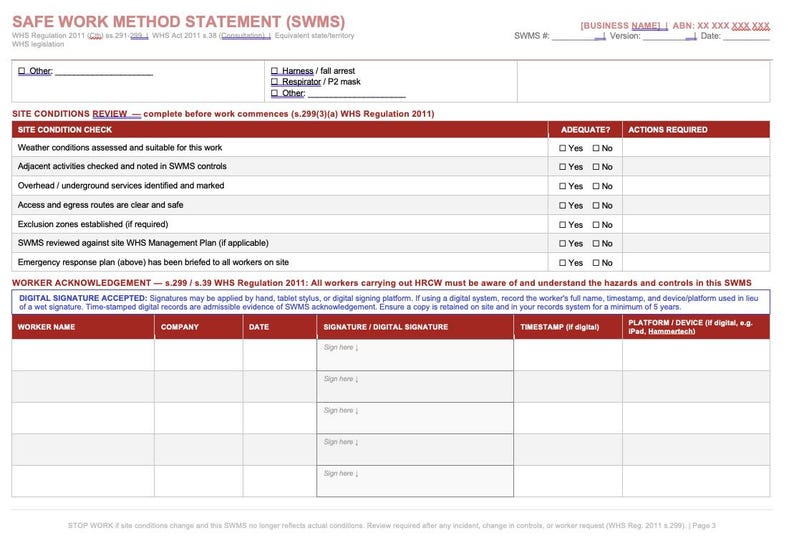Check Yes for weather conditions assessed
Viewport: 794px width, 556px height.
pos(562,148)
